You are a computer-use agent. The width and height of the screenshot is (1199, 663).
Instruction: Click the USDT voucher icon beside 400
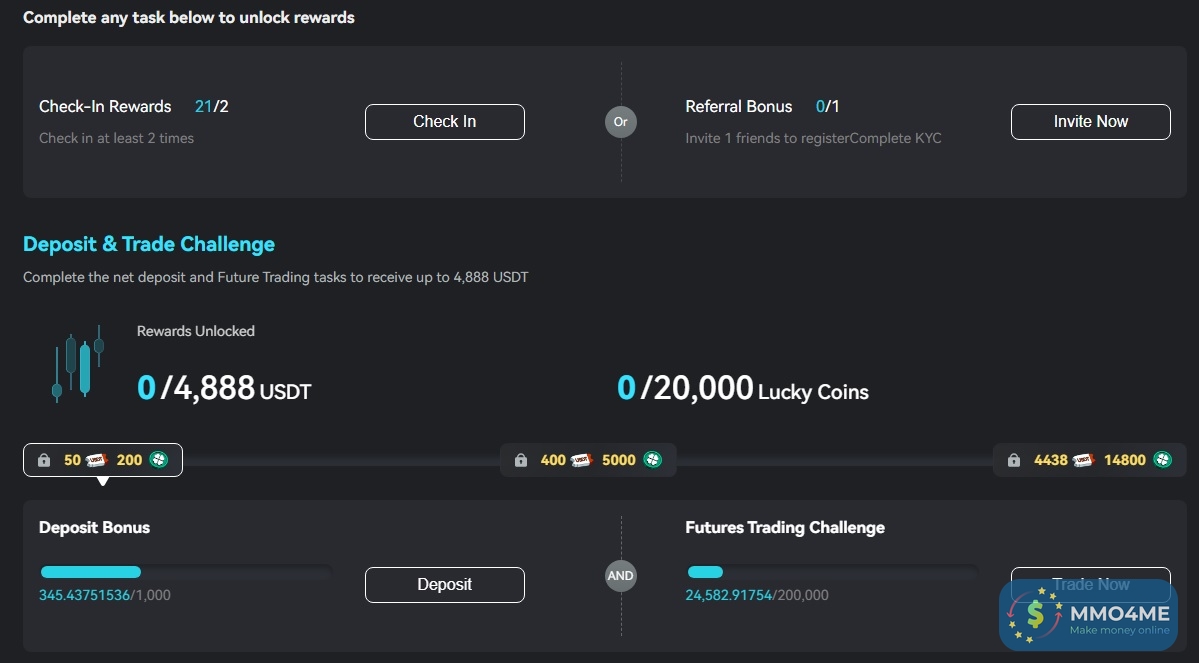click(582, 460)
